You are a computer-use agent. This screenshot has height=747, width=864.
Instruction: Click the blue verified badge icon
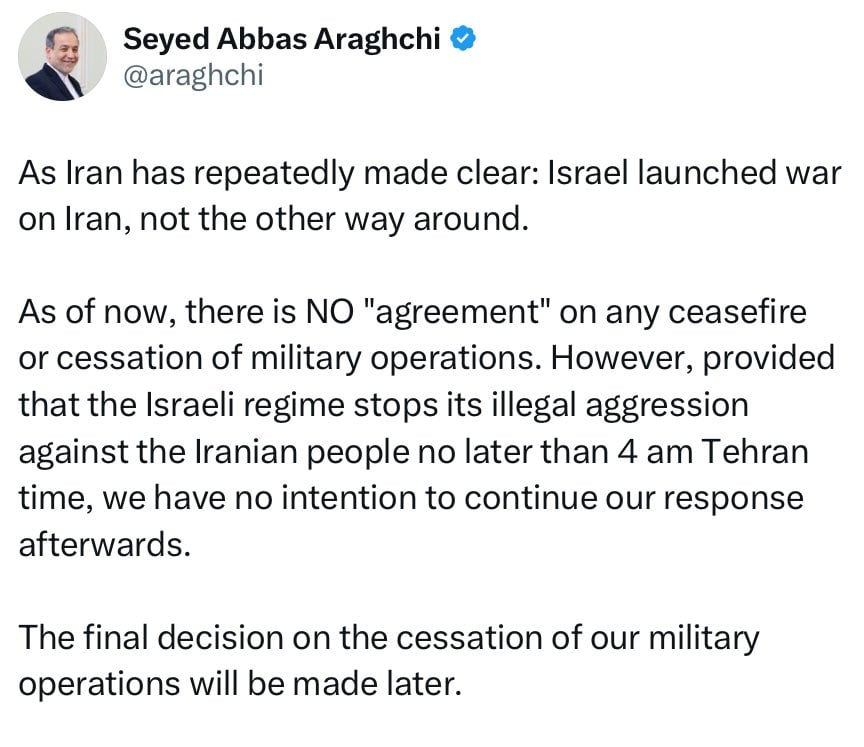click(x=461, y=39)
